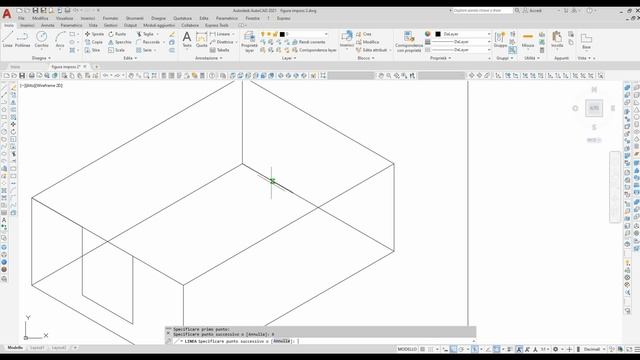Expand the Disegna panel

42,58
